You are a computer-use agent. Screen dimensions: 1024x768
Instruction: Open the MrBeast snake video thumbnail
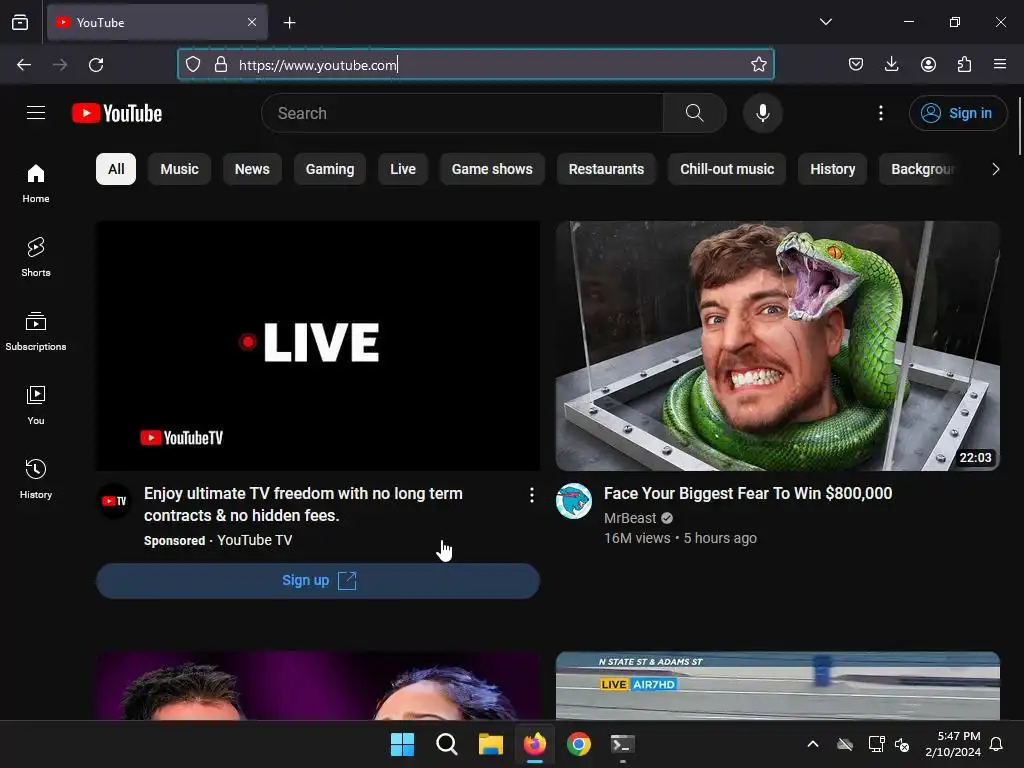point(777,345)
